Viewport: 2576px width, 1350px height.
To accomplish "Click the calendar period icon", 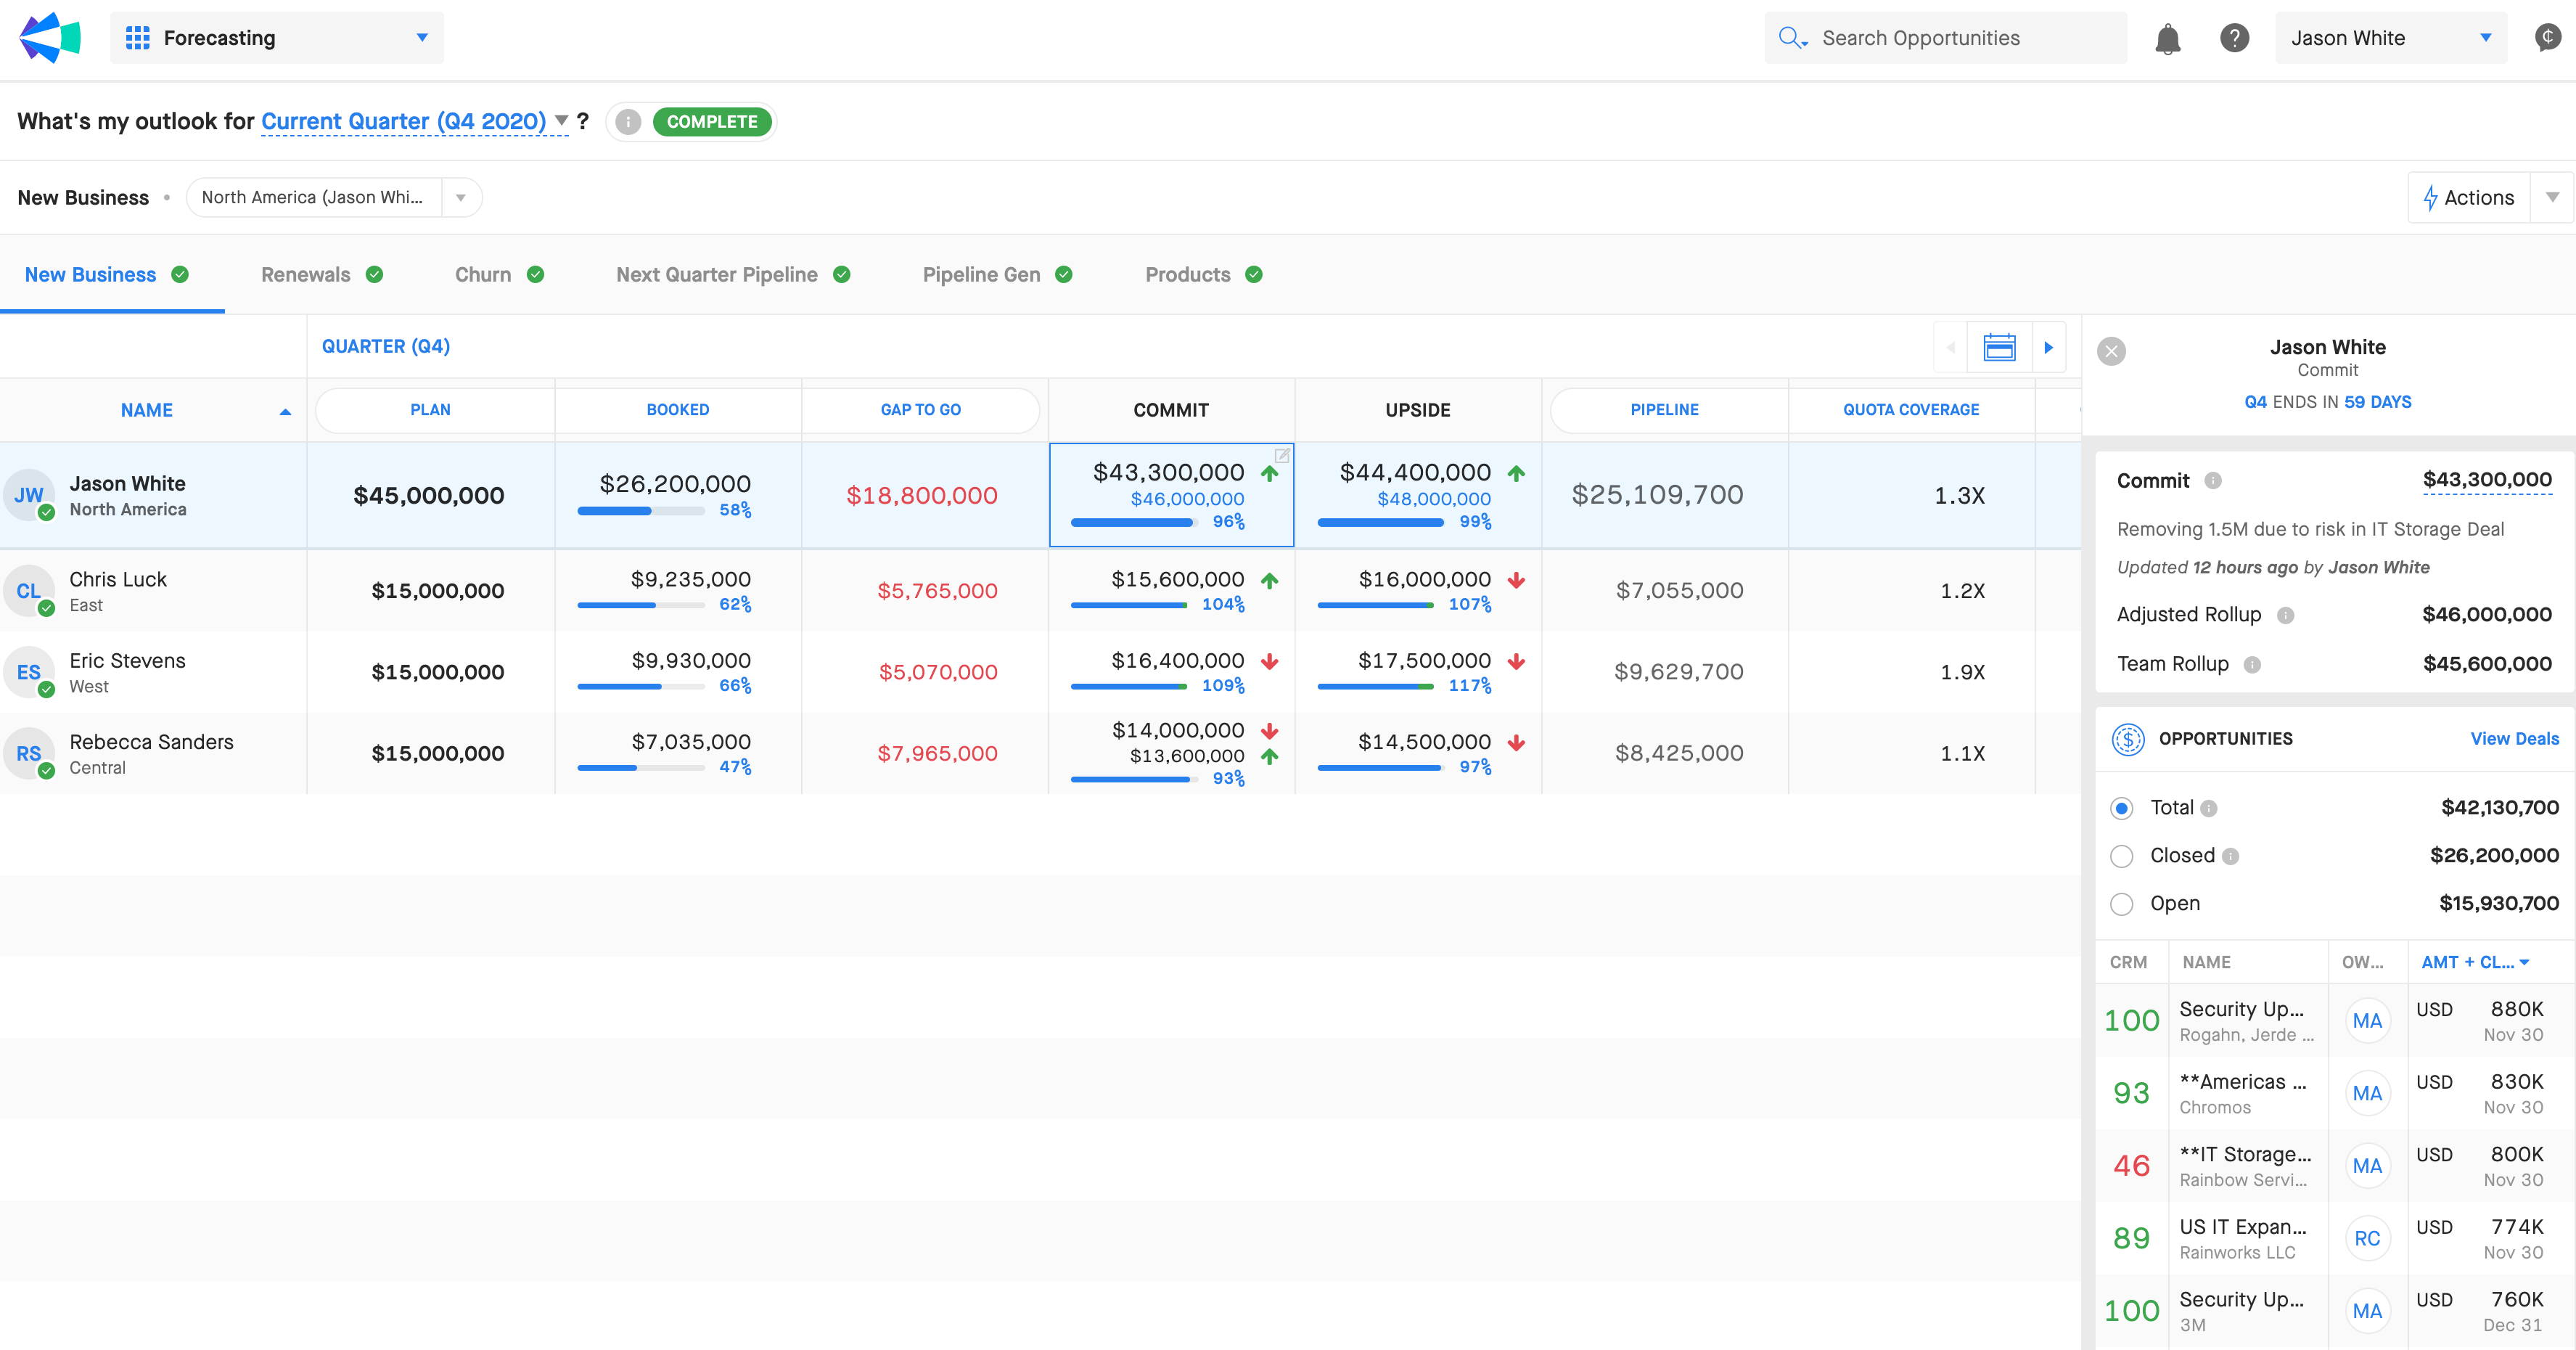I will [1999, 347].
